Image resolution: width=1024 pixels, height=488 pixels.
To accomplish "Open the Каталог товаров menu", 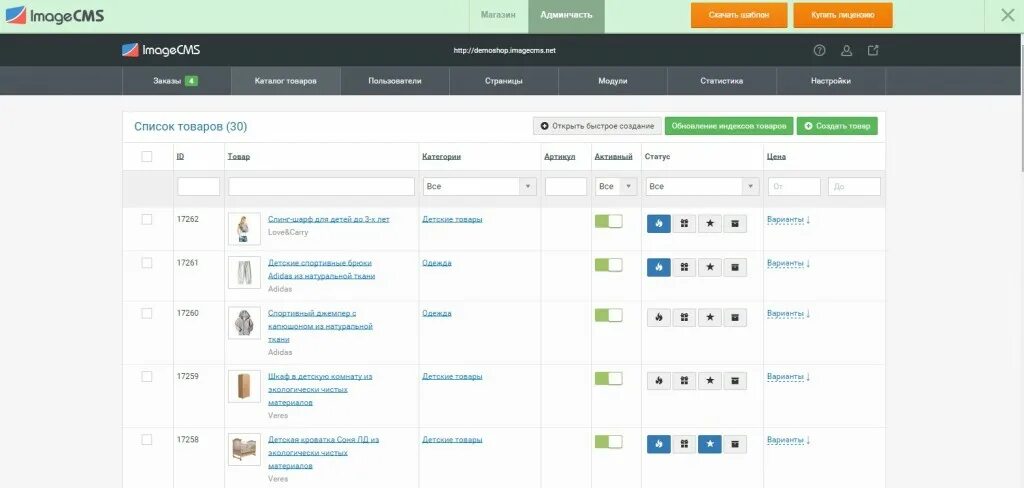I will coord(285,81).
